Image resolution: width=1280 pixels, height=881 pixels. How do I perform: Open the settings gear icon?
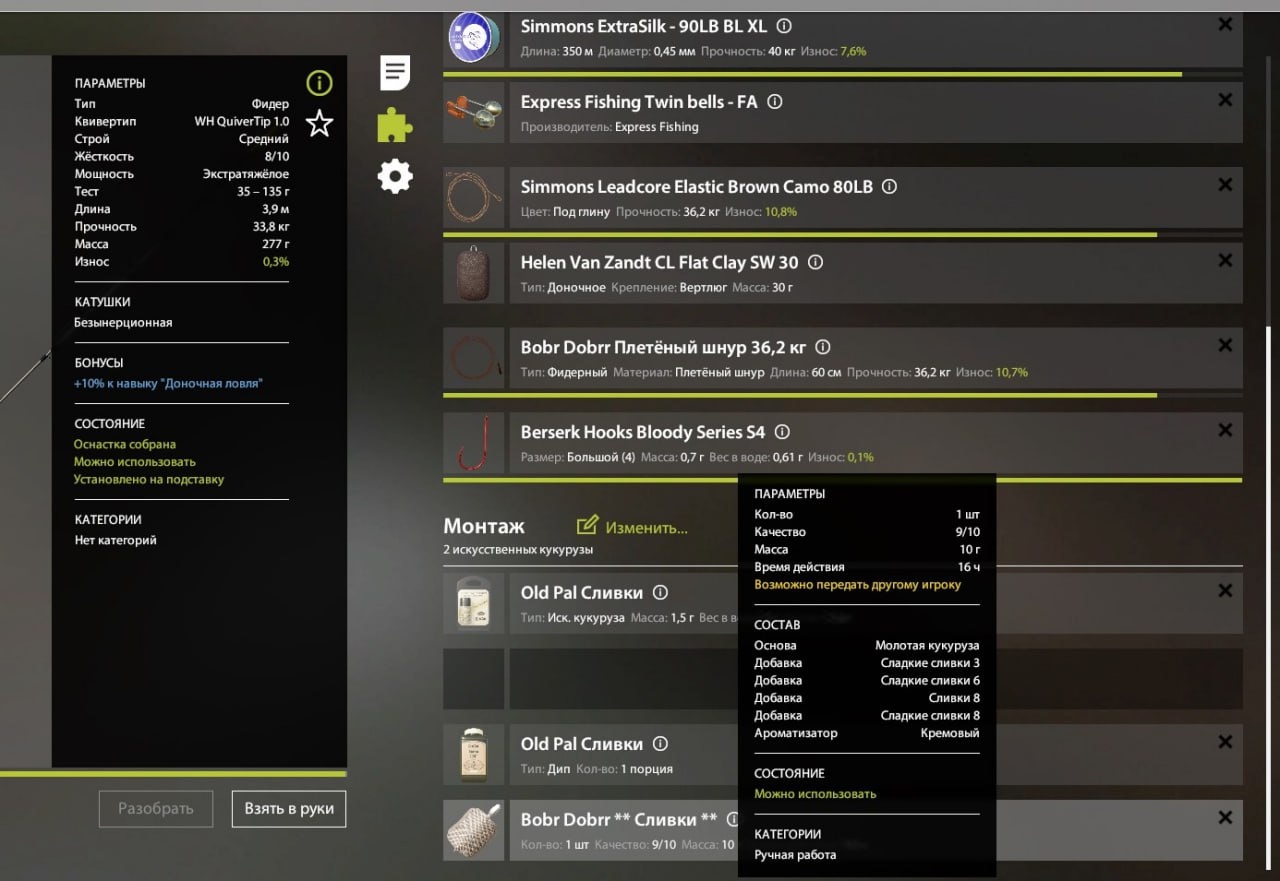tap(395, 177)
